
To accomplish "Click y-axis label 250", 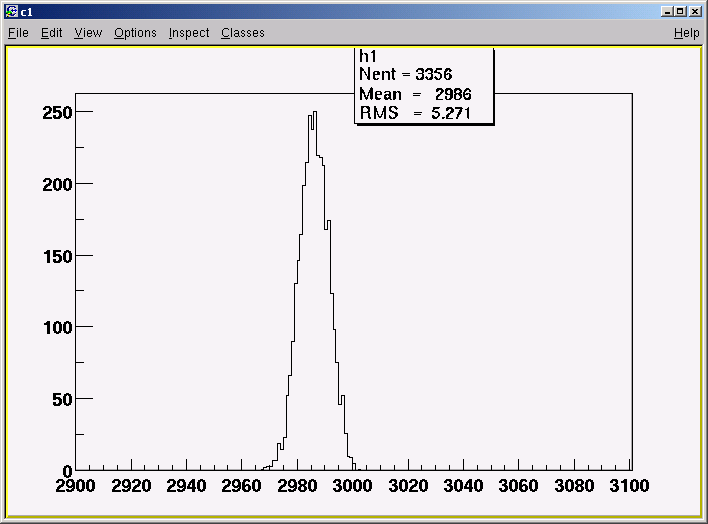I will click(x=57, y=112).
